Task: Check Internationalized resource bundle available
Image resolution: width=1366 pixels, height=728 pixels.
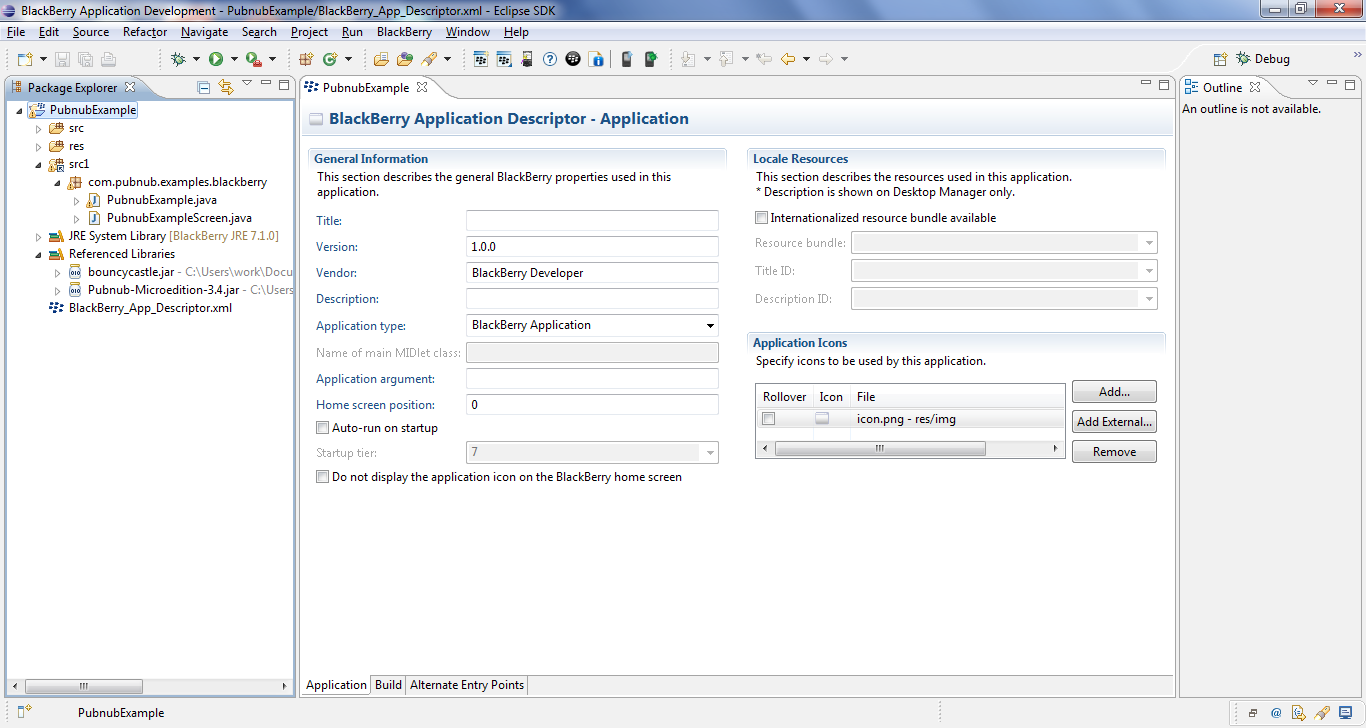Action: pos(761,217)
